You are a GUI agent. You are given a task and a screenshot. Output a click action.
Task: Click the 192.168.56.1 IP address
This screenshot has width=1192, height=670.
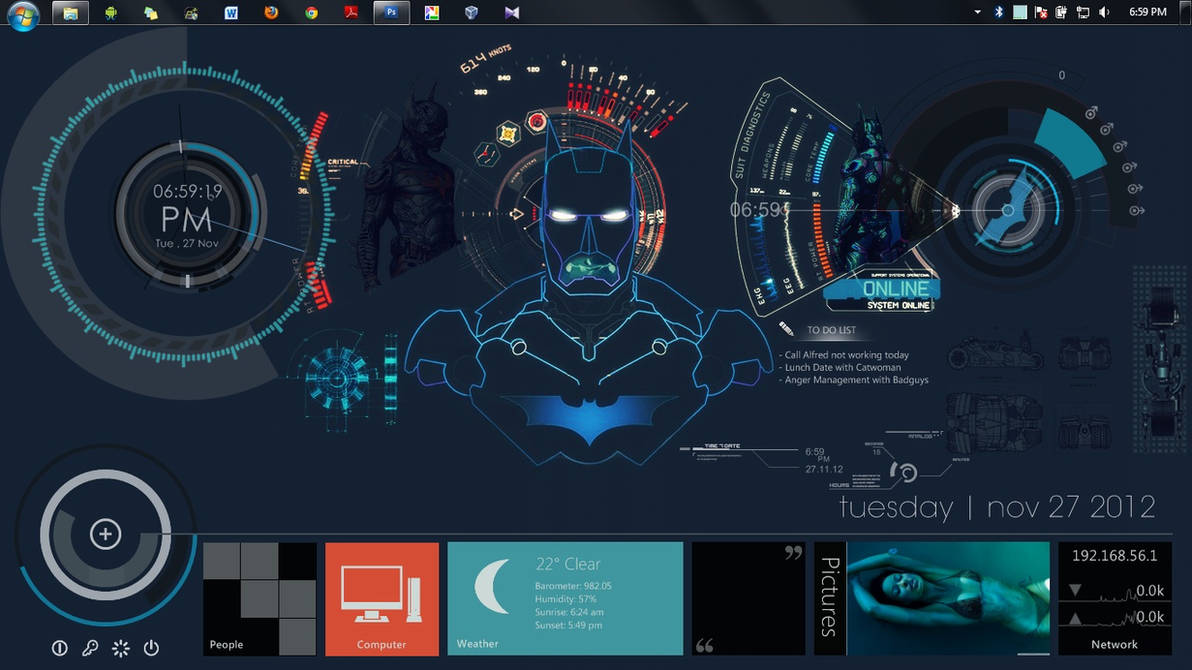(x=1114, y=556)
